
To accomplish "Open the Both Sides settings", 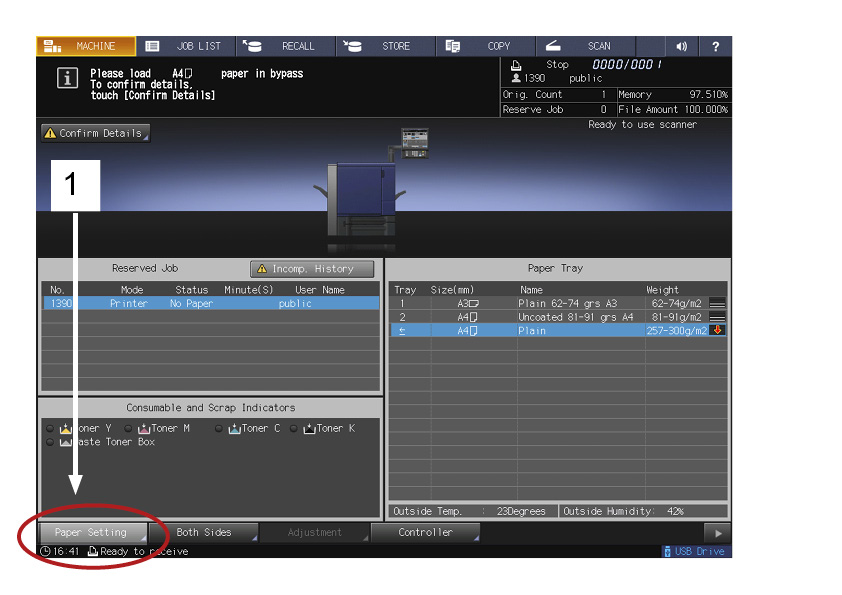I will (x=204, y=533).
